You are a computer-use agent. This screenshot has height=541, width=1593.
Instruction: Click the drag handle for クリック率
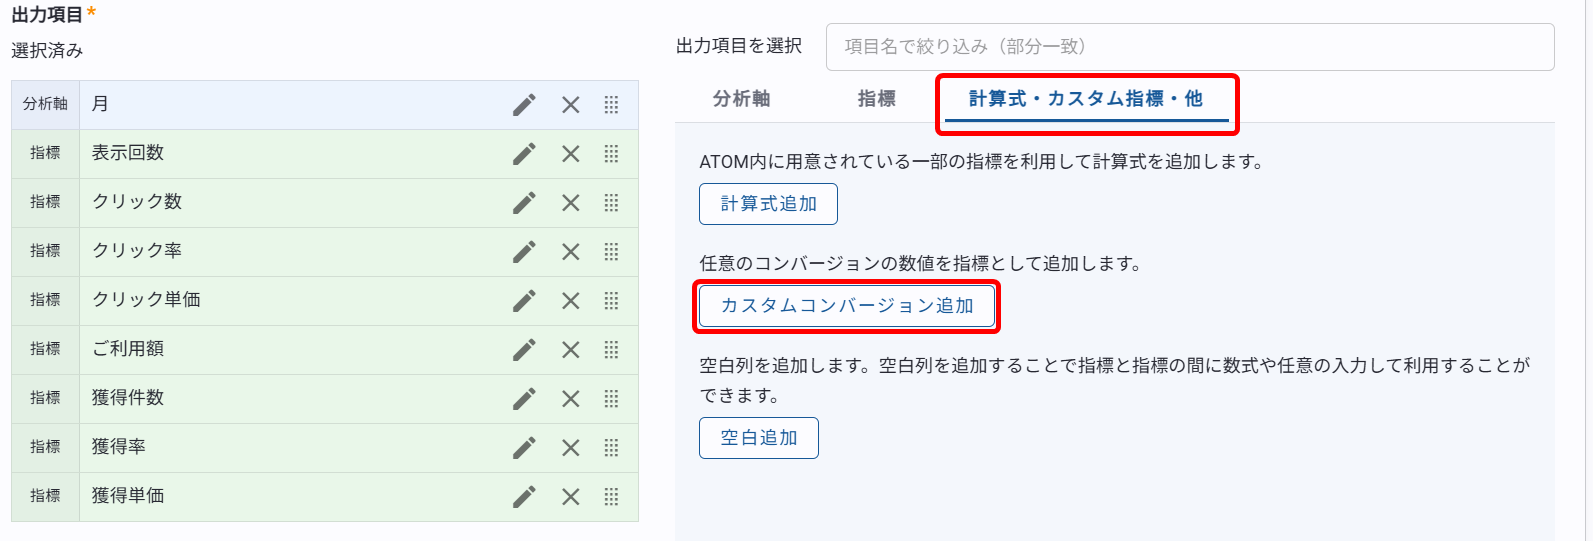(x=611, y=252)
